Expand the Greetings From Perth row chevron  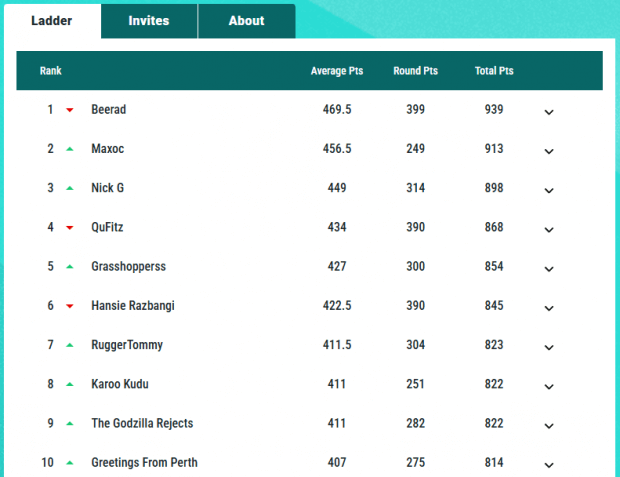548,464
